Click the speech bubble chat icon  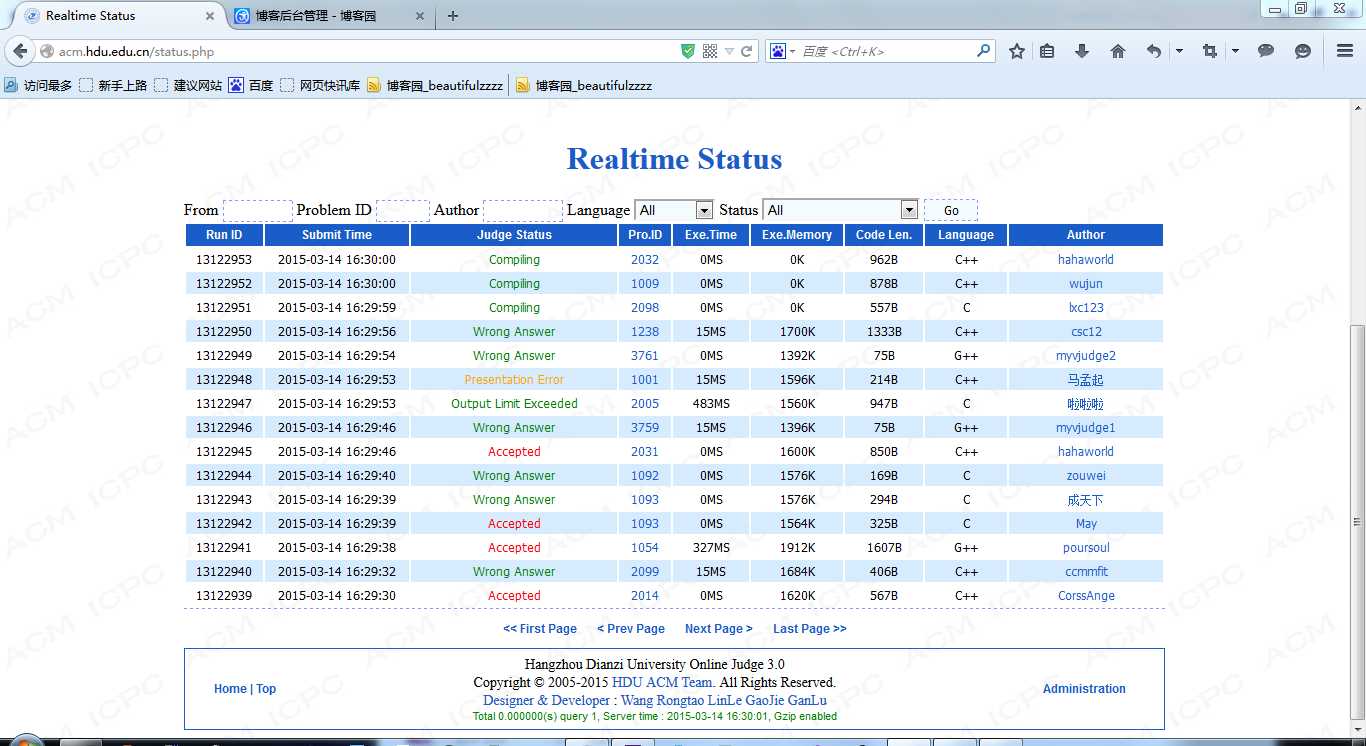click(x=1266, y=51)
